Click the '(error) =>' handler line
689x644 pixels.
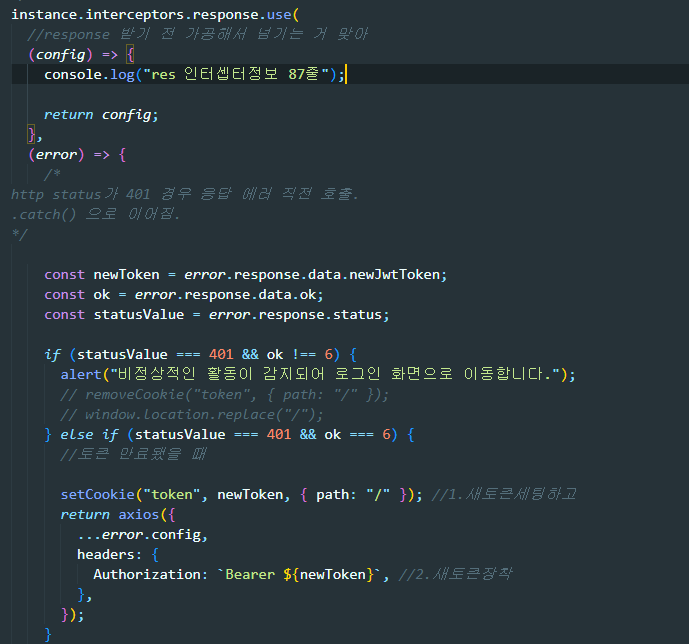pos(77,155)
